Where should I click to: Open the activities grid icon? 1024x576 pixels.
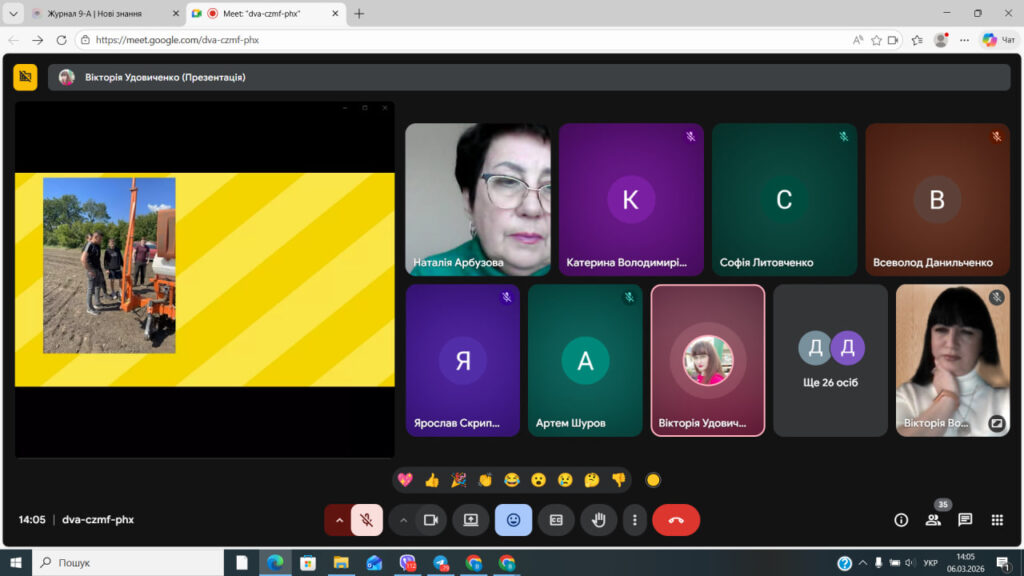click(997, 520)
